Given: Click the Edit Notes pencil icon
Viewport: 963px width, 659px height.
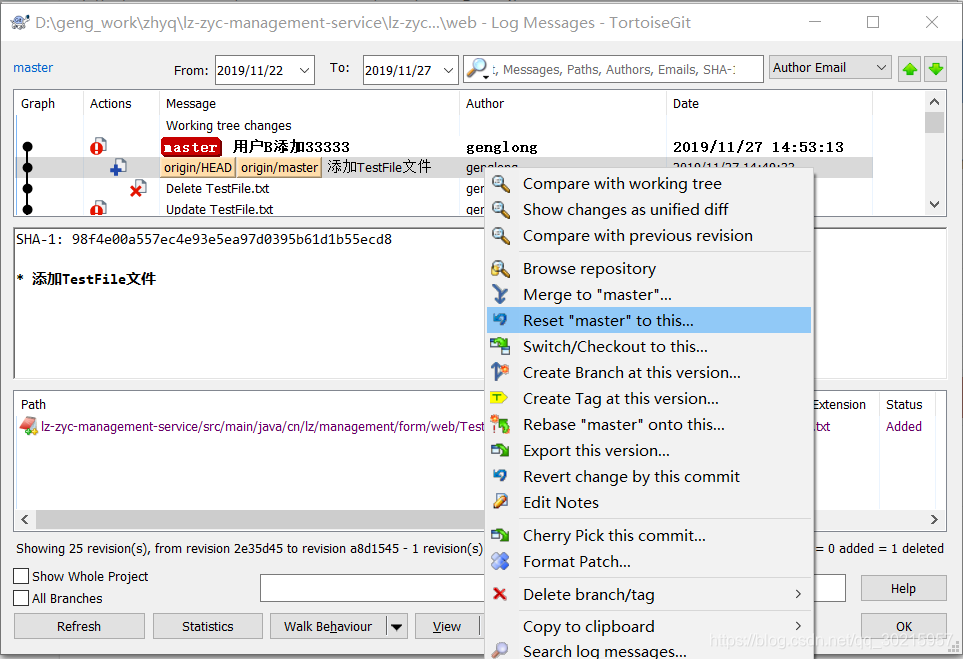Looking at the screenshot, I should pyautogui.click(x=501, y=502).
